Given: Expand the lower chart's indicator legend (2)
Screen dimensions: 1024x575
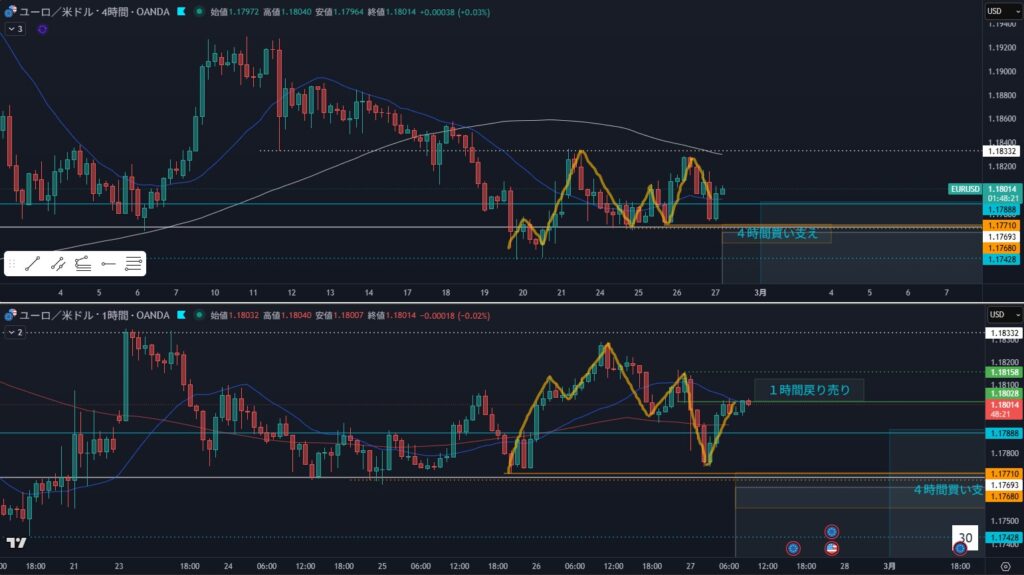Looking at the screenshot, I should pos(14,331).
